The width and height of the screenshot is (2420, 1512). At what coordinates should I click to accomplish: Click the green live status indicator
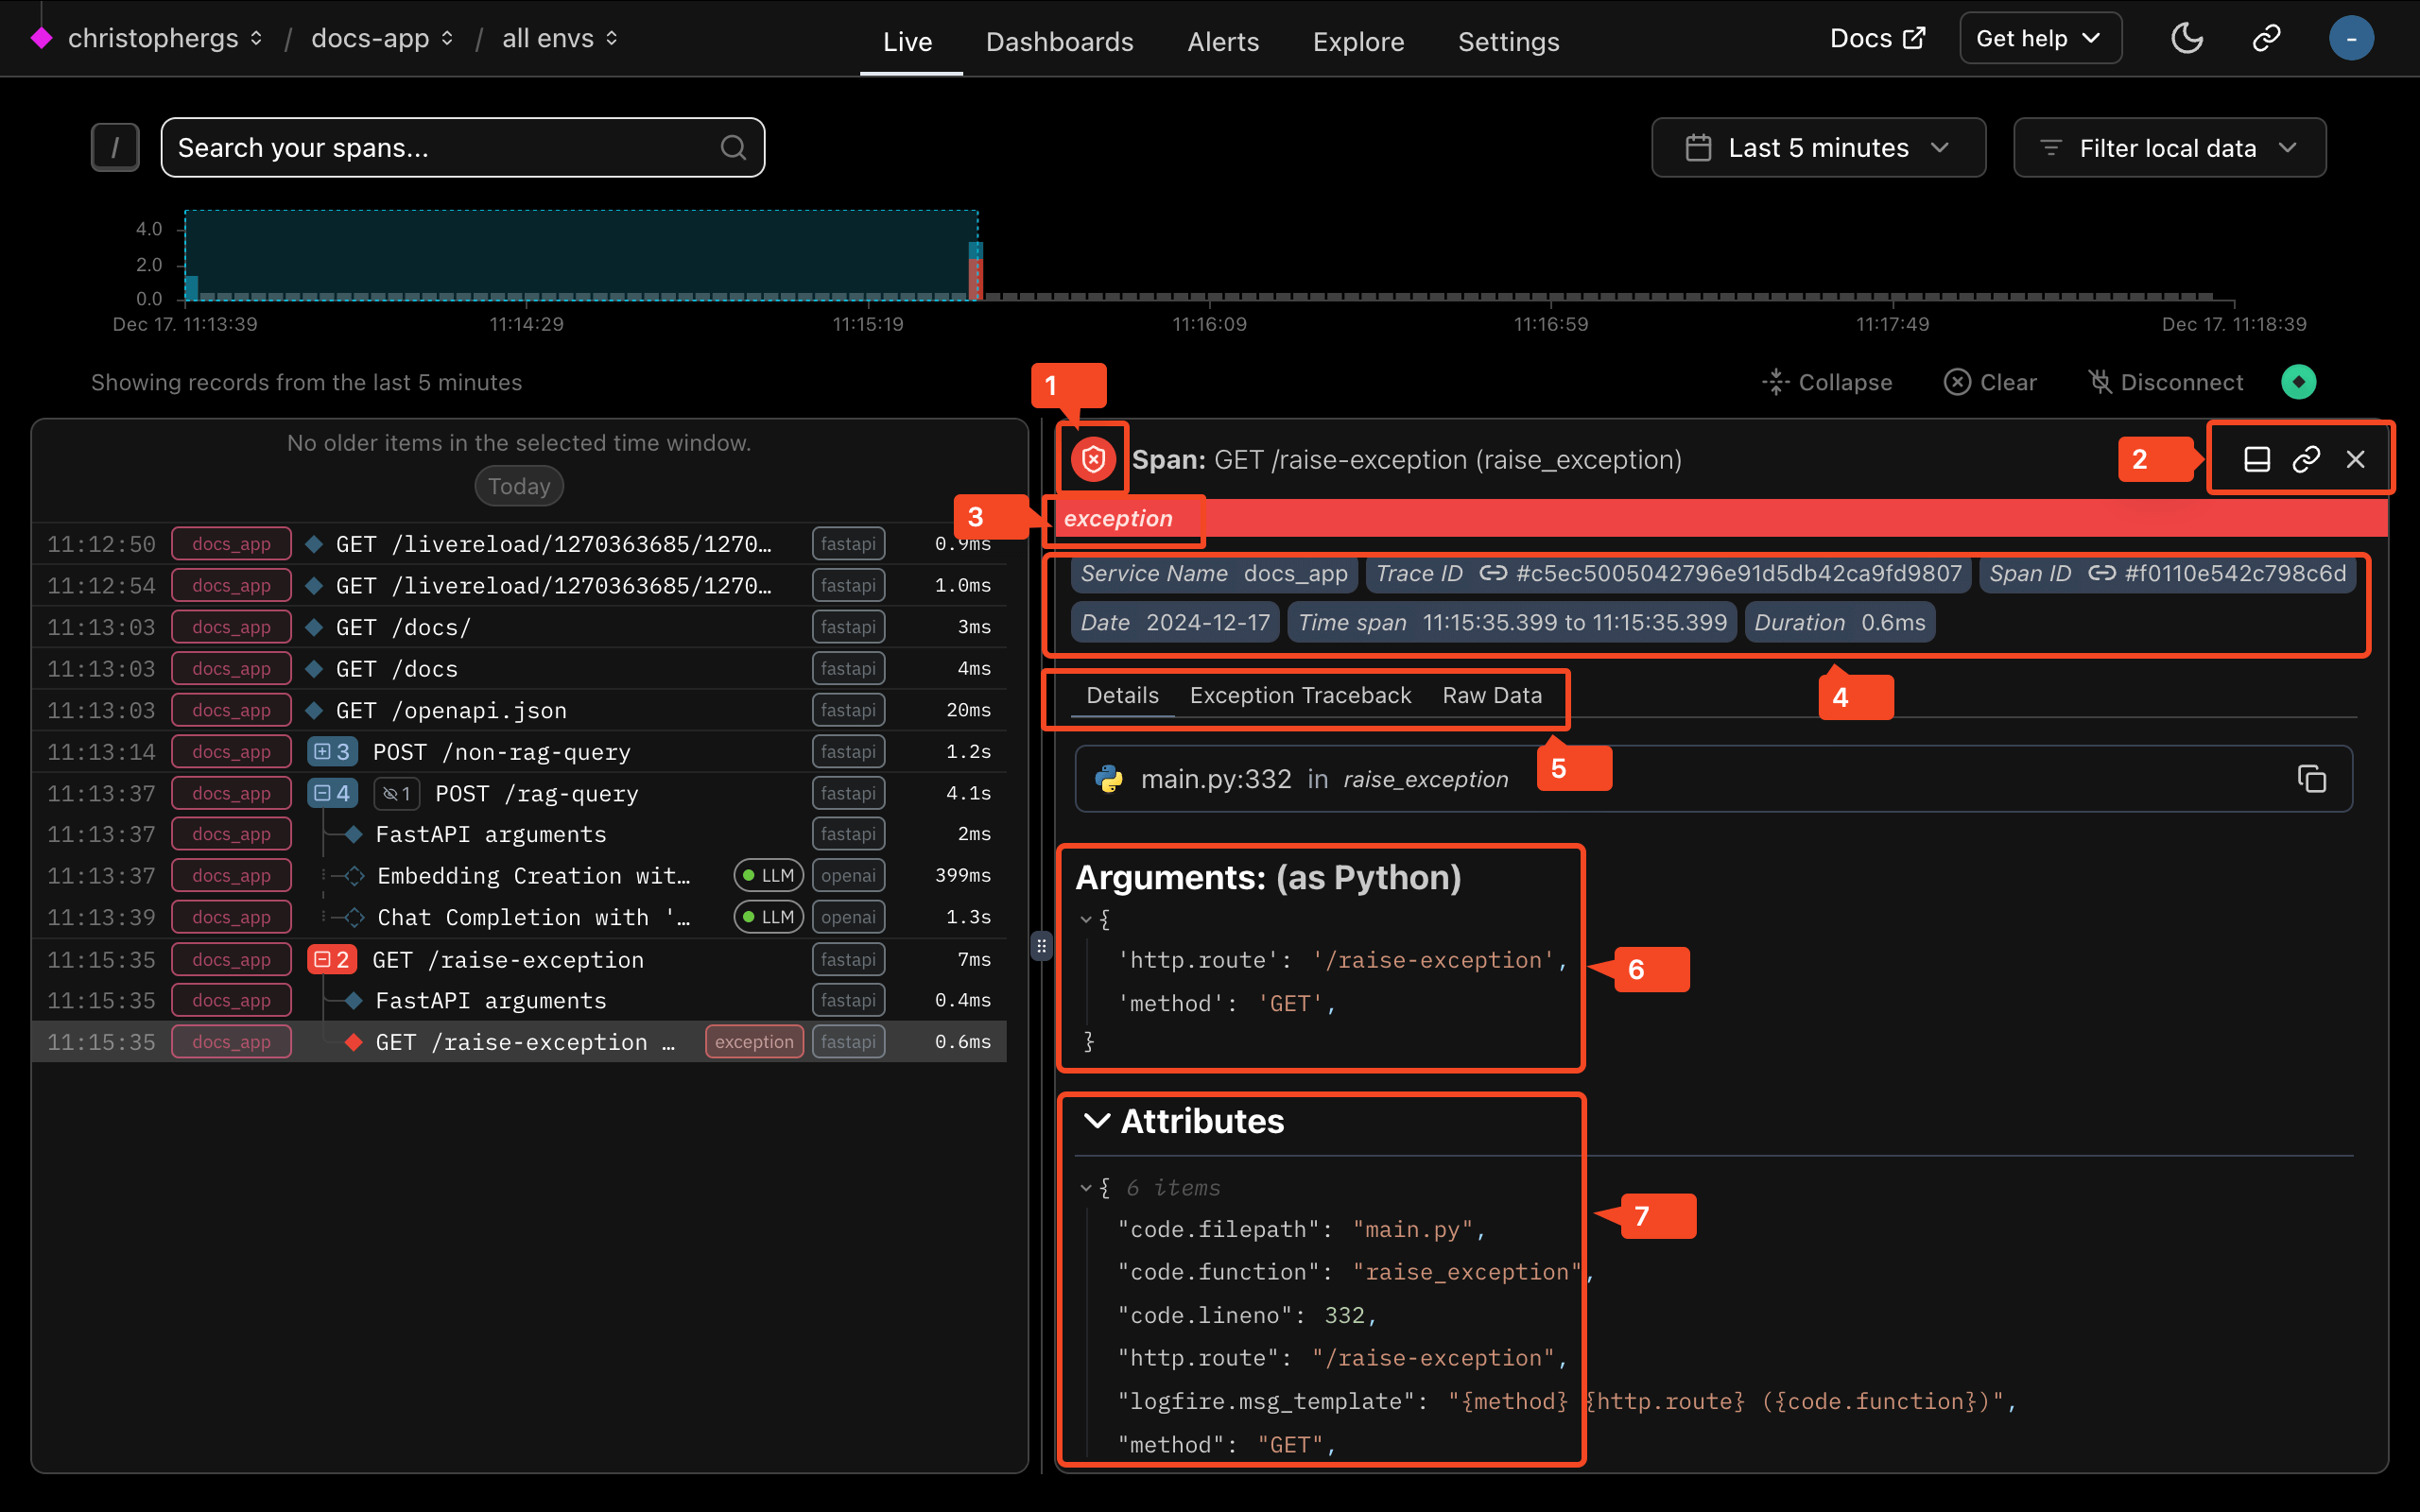click(2298, 382)
